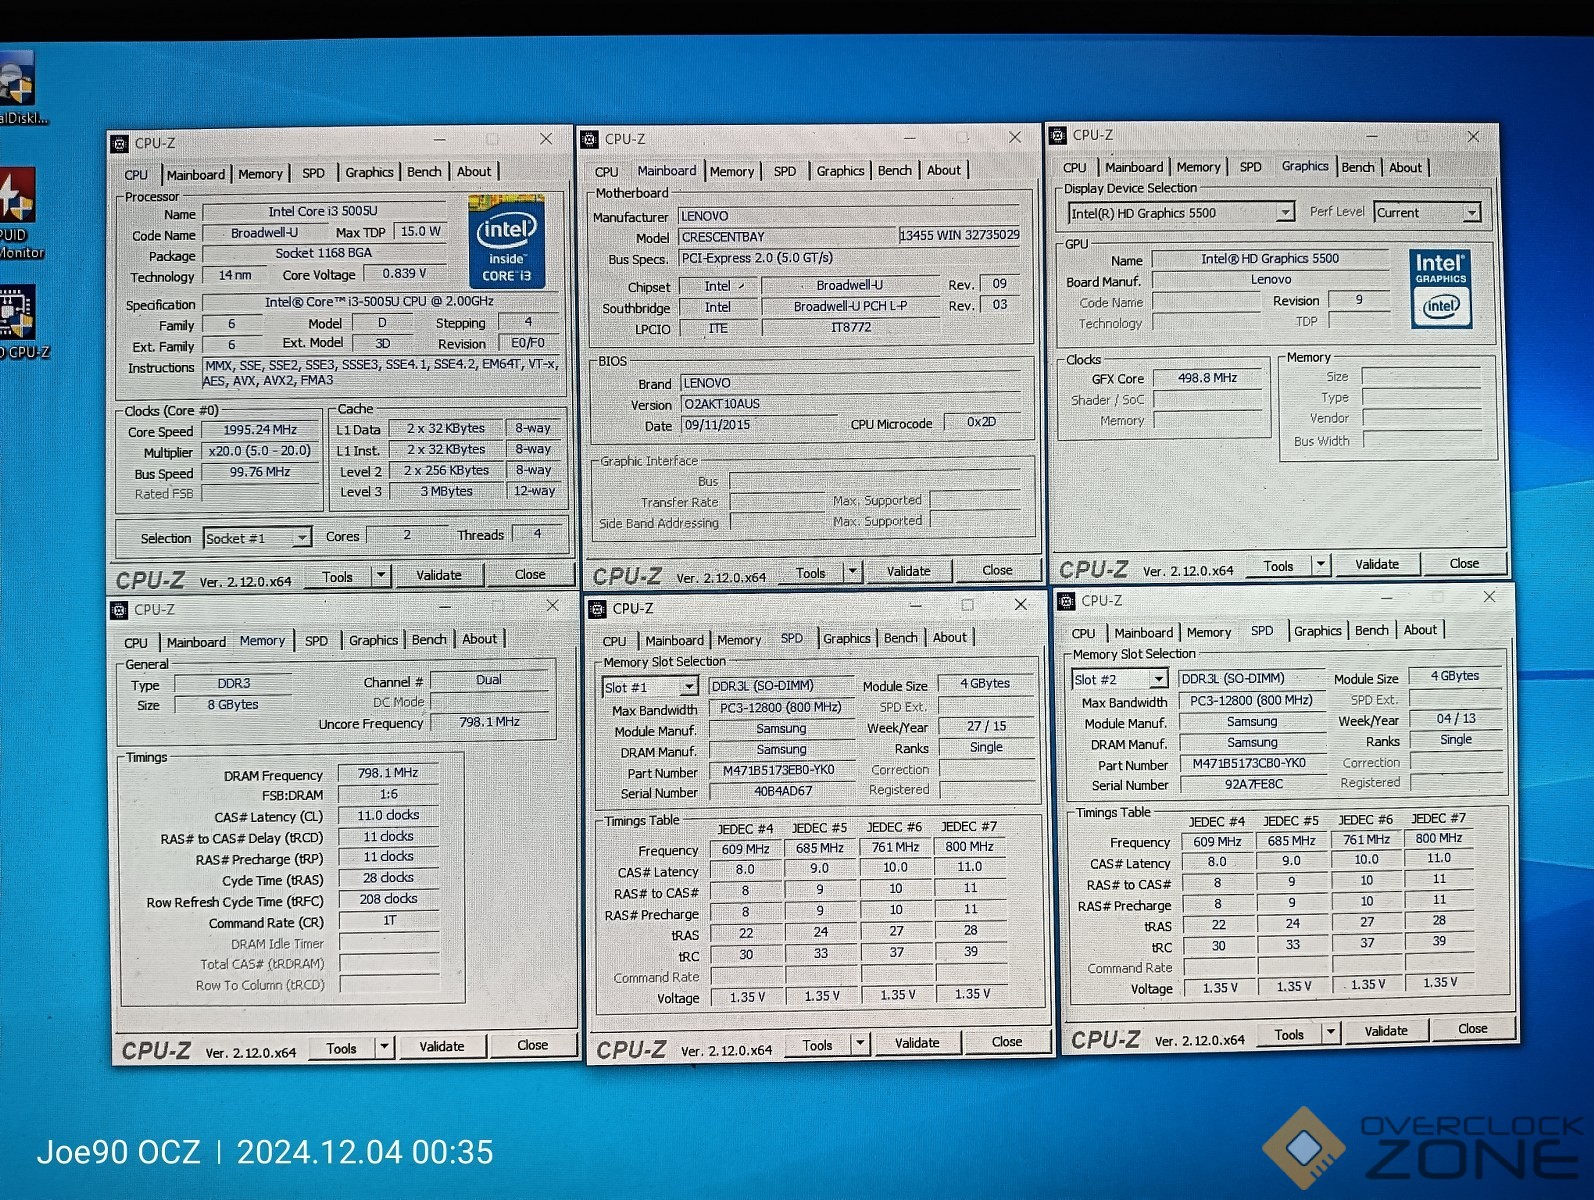
Task: Click the Close button in the Slot #1 window
Action: pos(1006,1042)
